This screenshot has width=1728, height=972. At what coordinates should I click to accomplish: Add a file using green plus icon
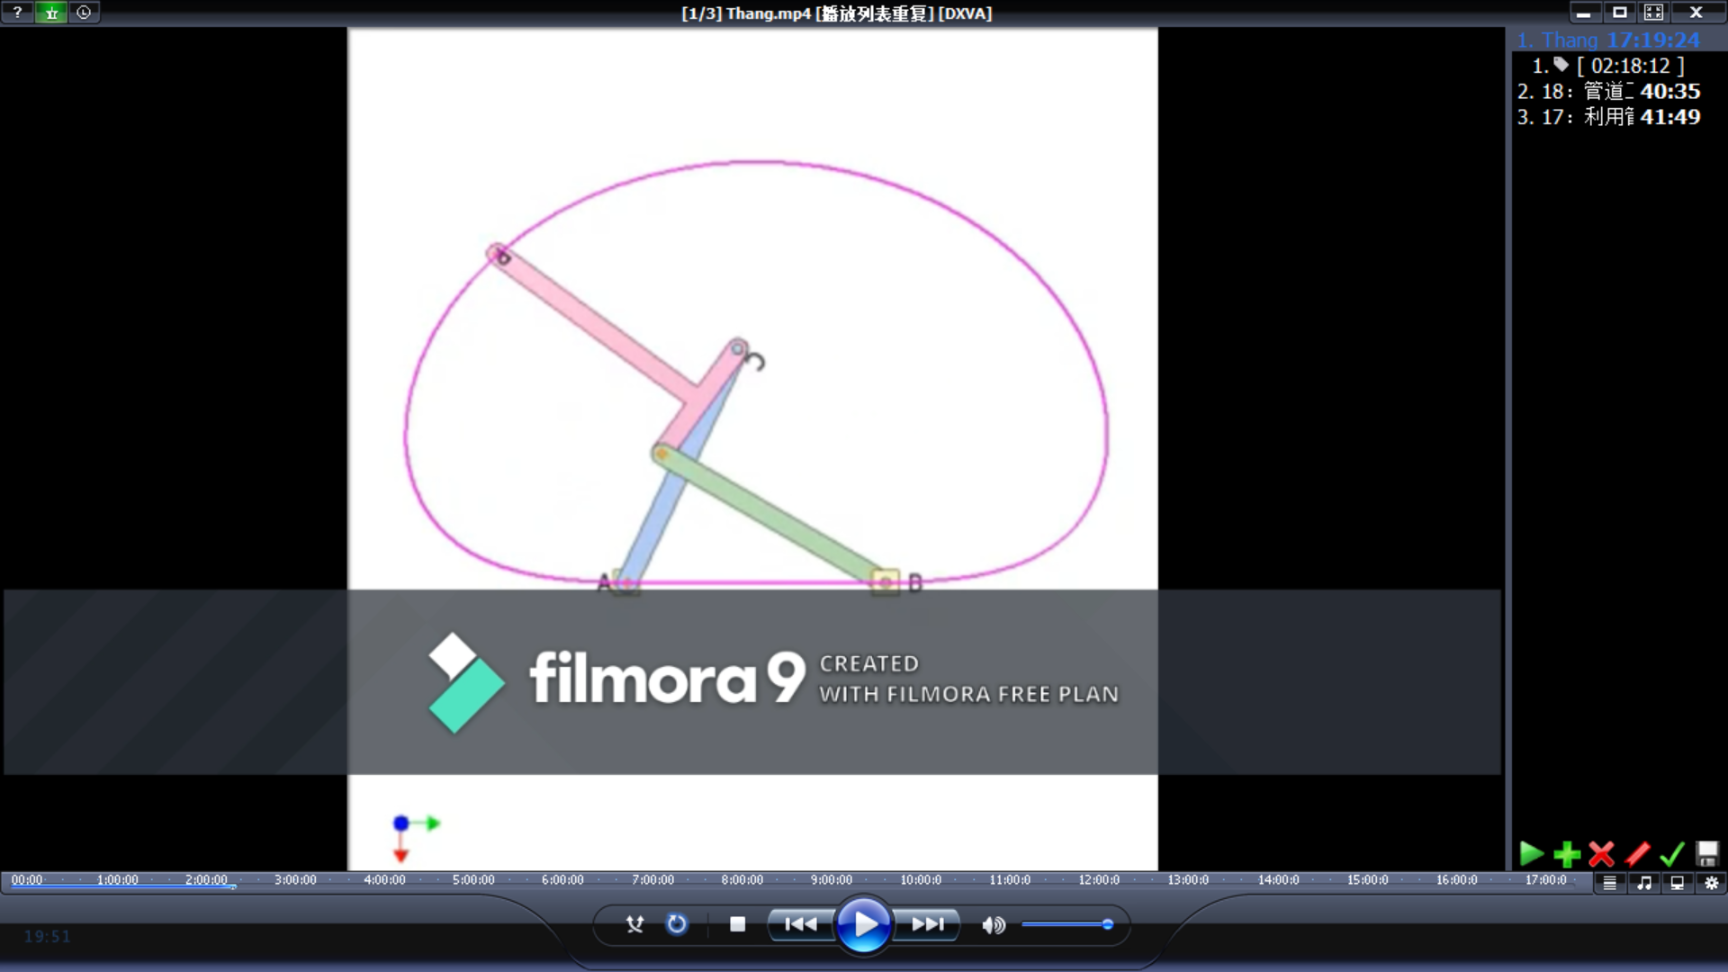[x=1567, y=853]
